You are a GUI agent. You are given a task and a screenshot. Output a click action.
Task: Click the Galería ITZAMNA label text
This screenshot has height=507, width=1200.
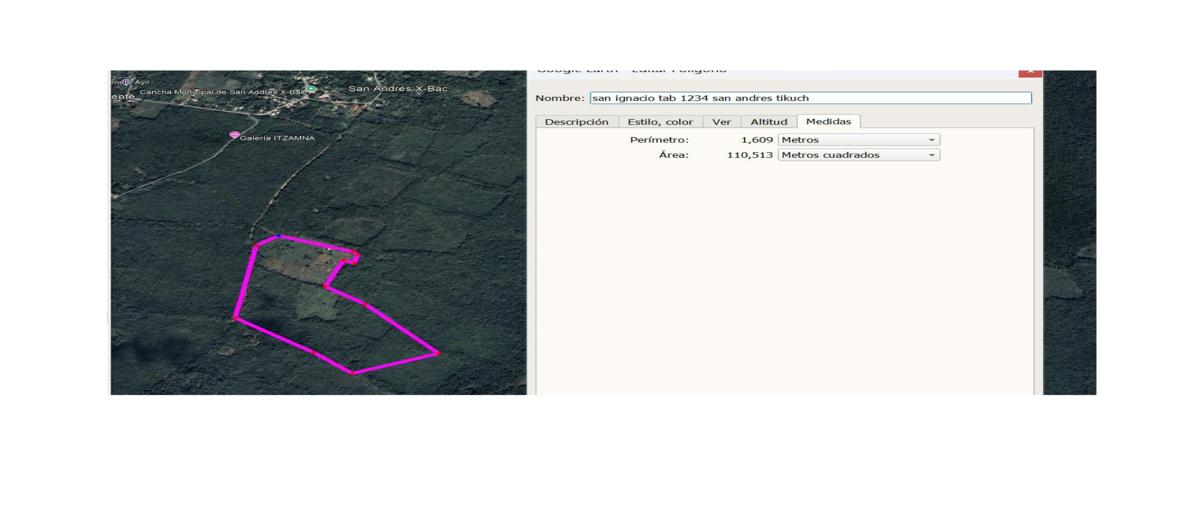tap(277, 137)
